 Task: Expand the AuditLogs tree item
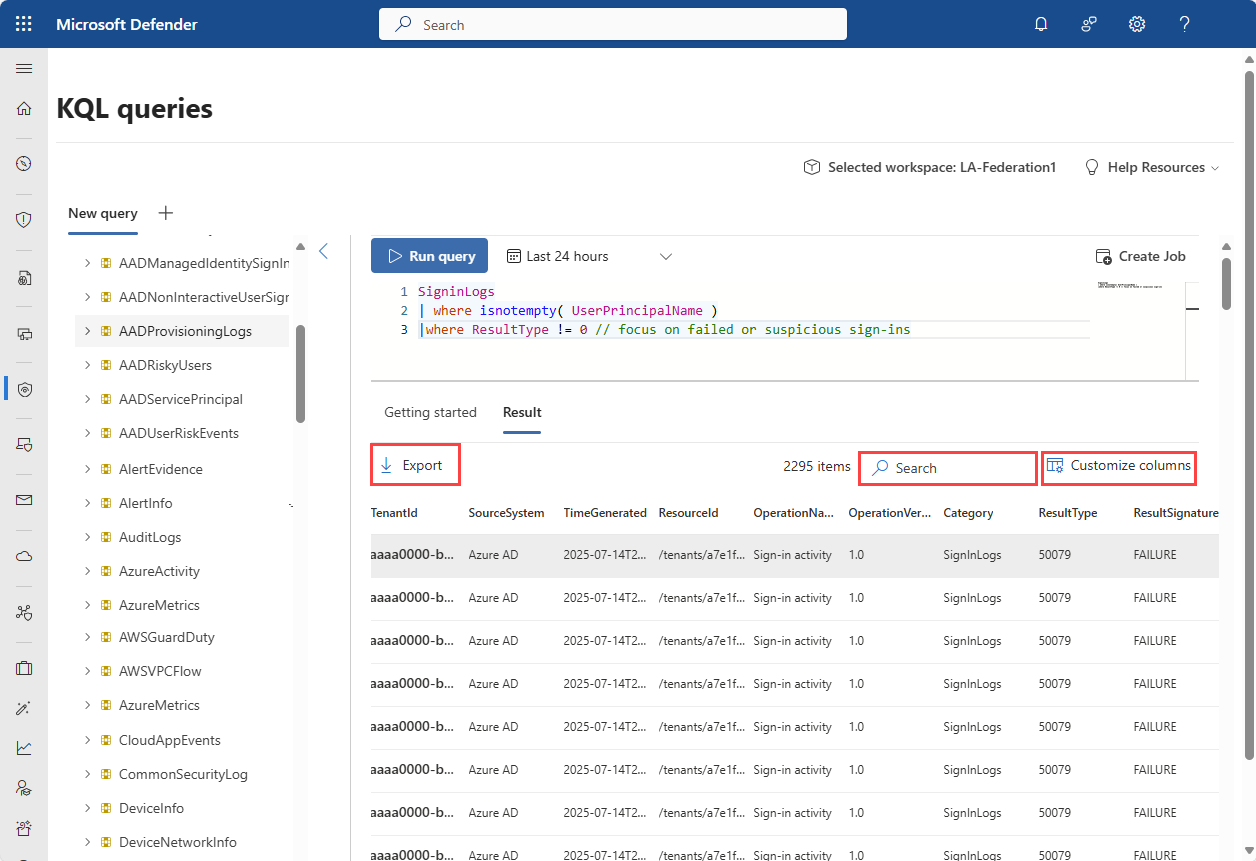88,537
